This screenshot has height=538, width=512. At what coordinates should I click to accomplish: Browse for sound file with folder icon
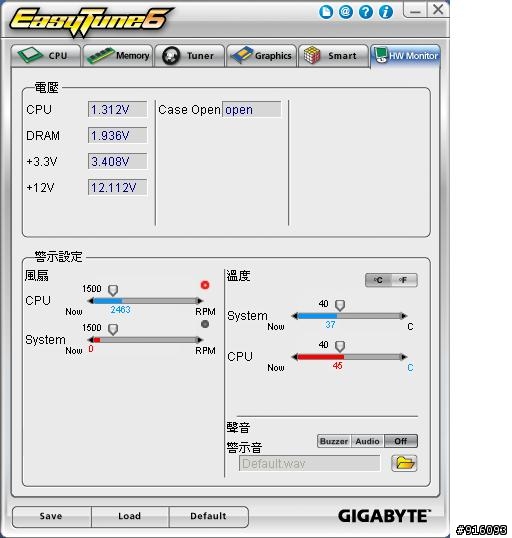tap(404, 463)
